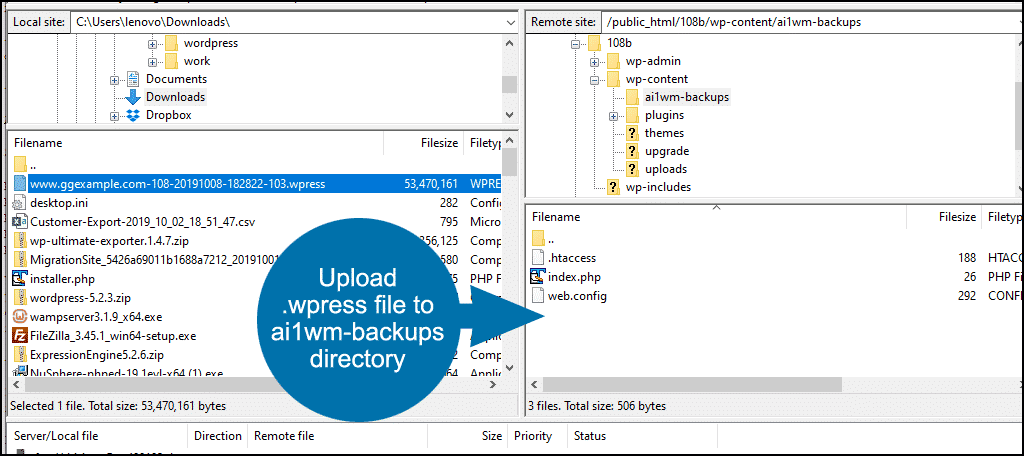Click the wampserver exe icon
Screen dimensions: 1024x456
coord(20,318)
